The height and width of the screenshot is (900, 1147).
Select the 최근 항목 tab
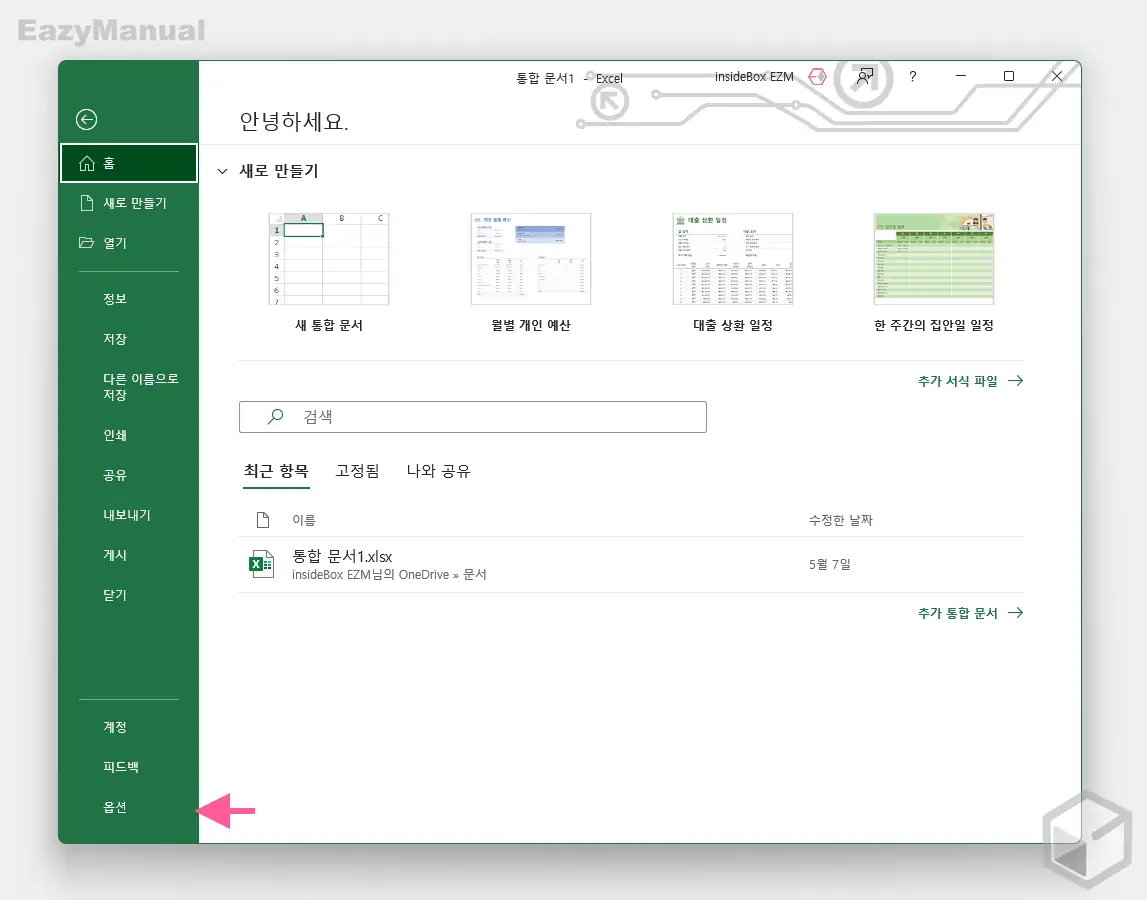276,470
